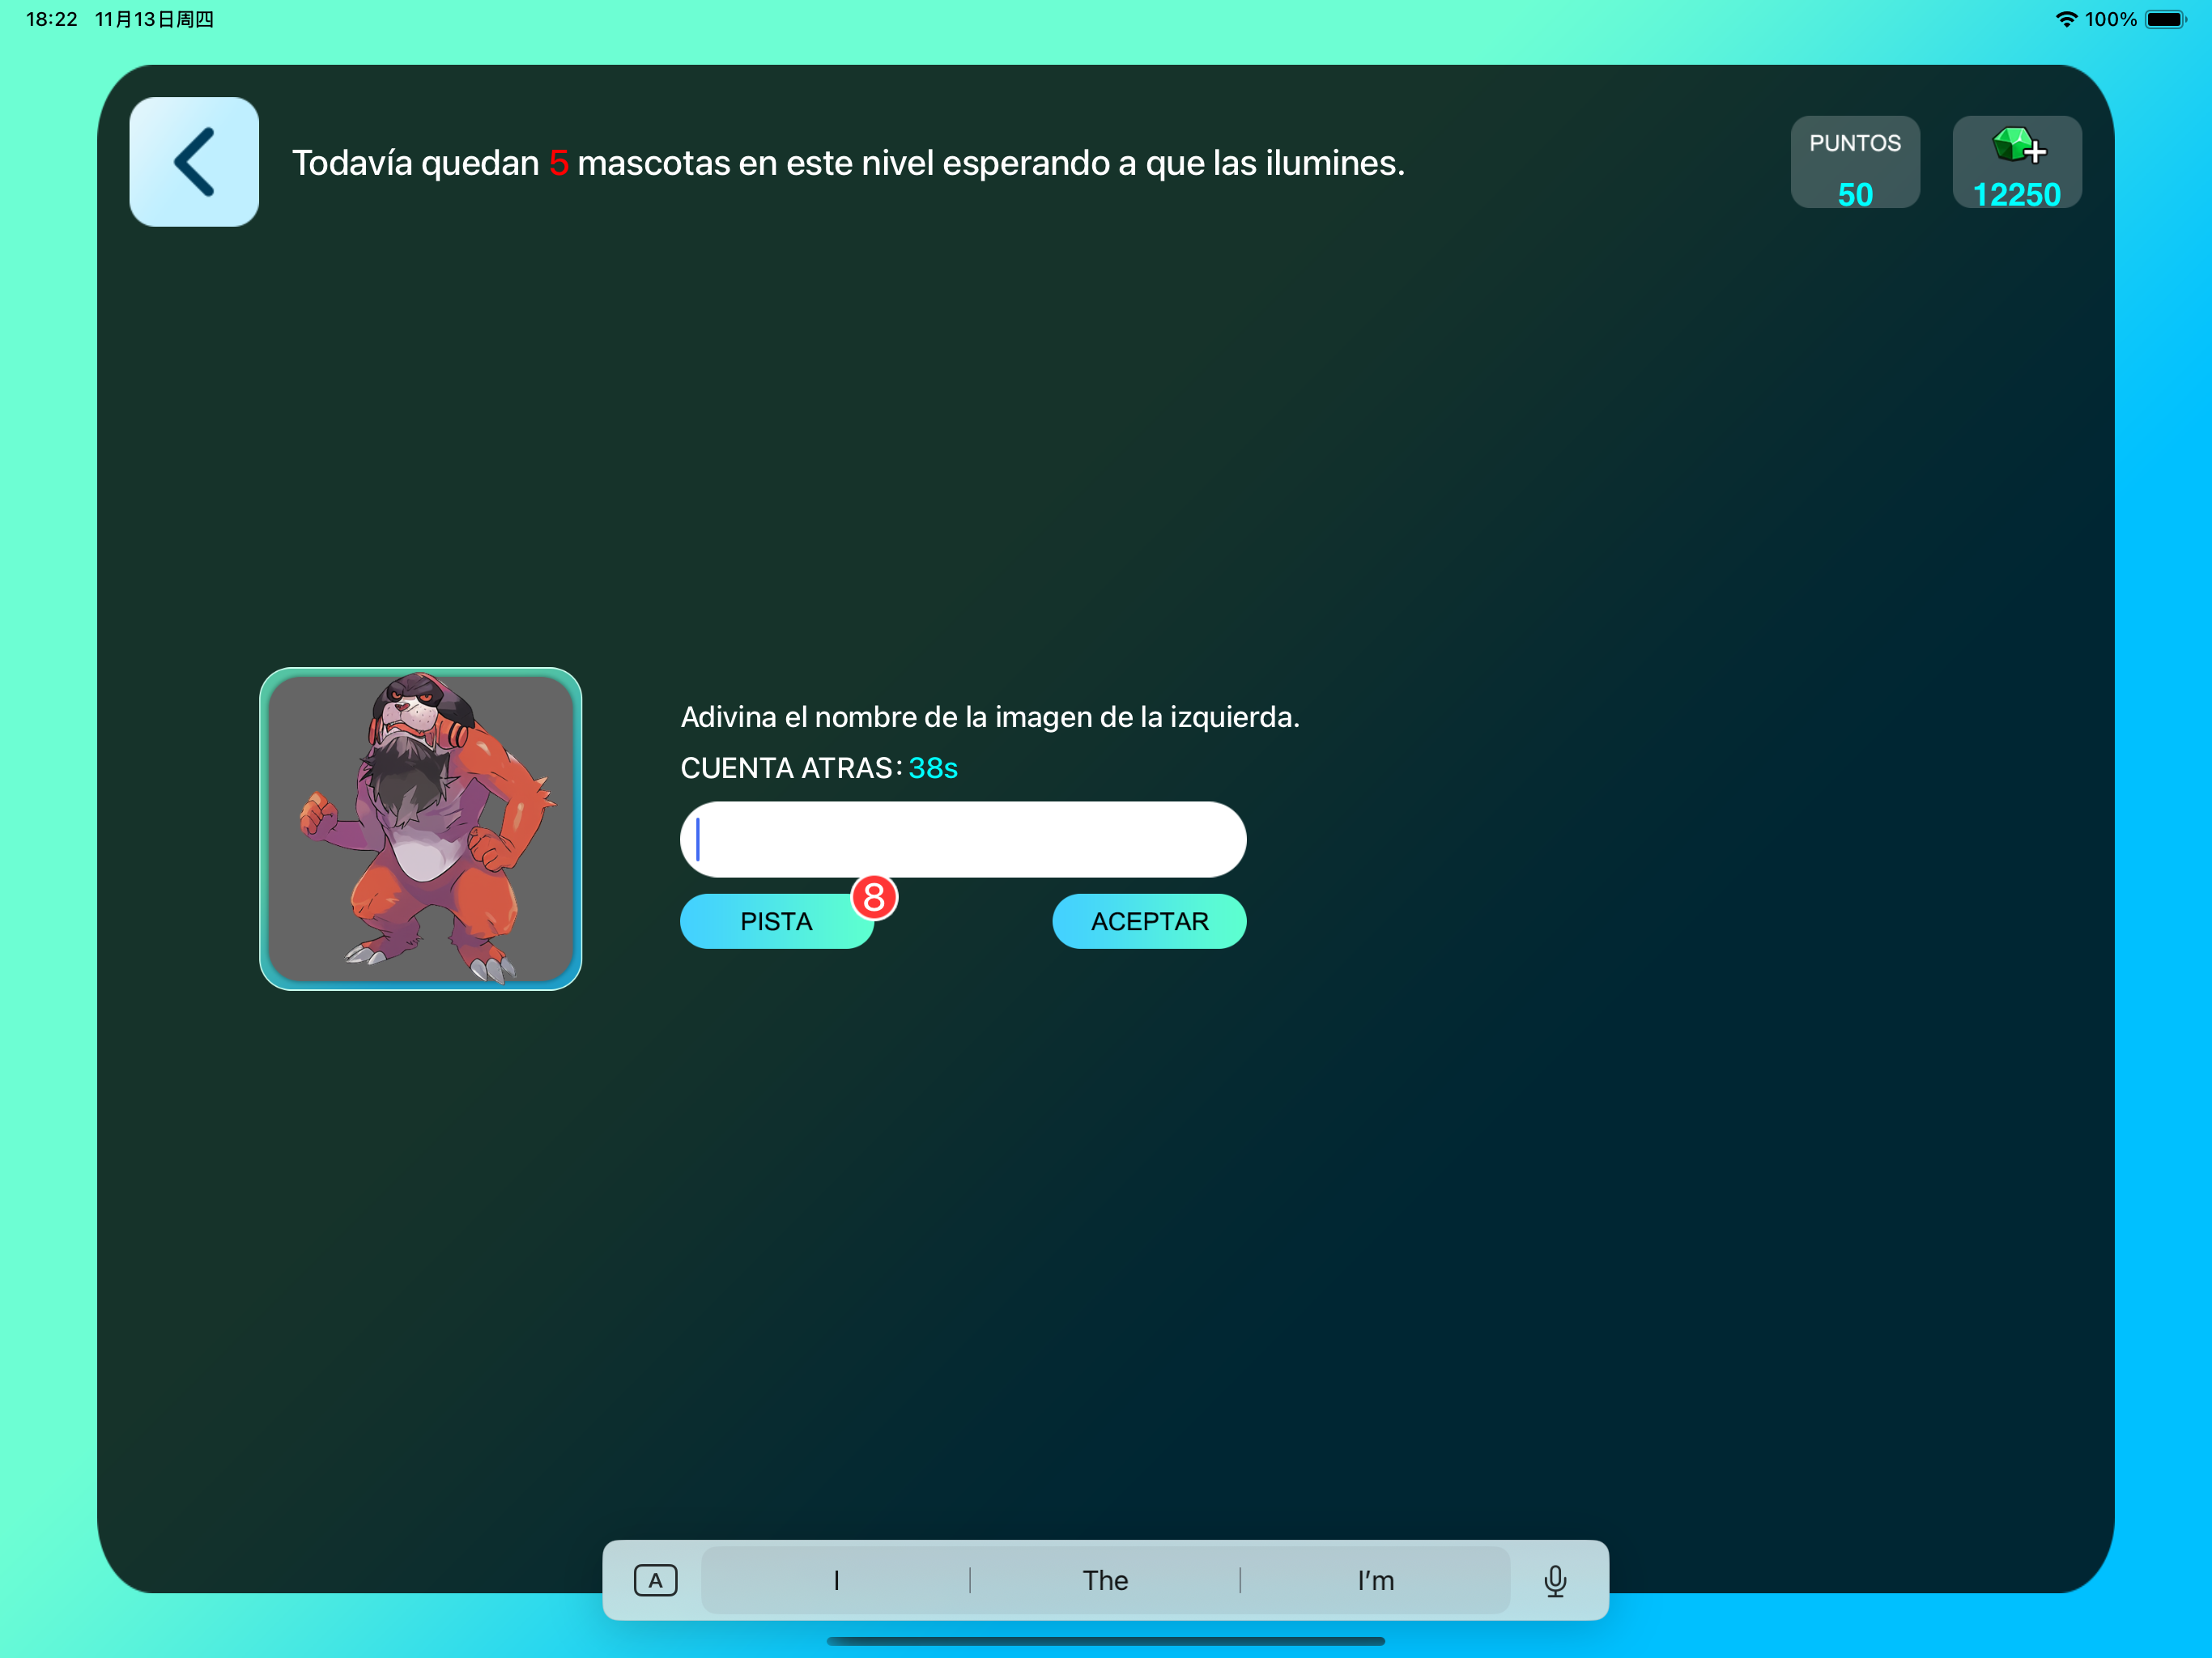Tap the PUNTOS score panel

(1855, 162)
